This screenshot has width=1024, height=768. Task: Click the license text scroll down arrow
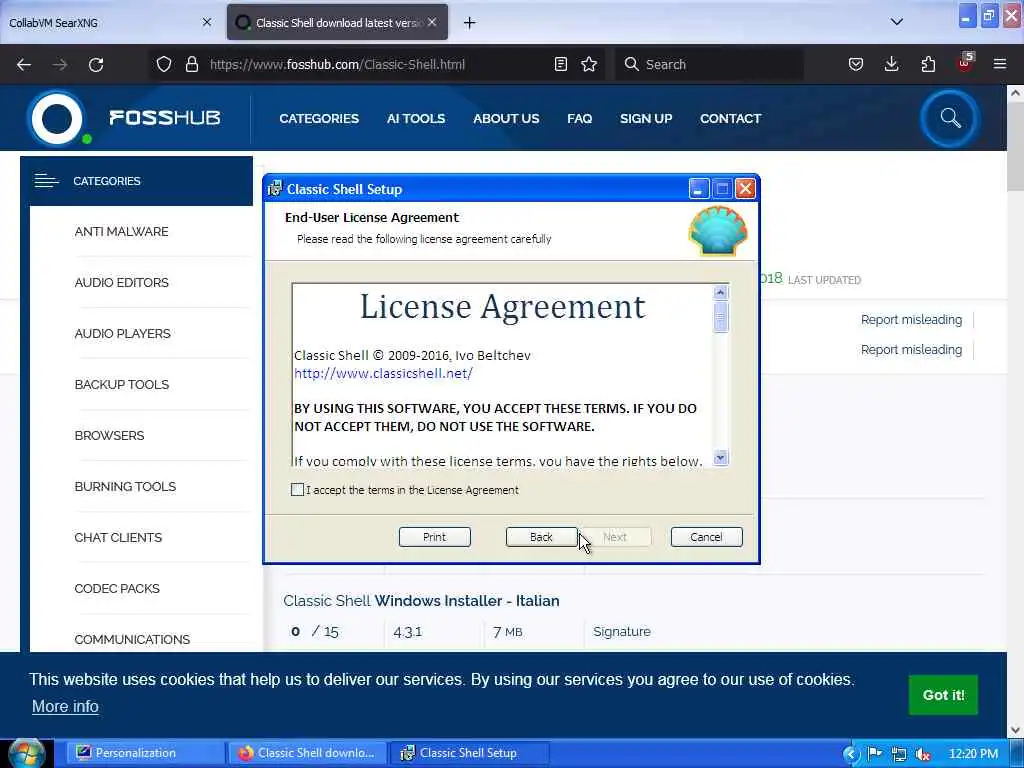[720, 458]
